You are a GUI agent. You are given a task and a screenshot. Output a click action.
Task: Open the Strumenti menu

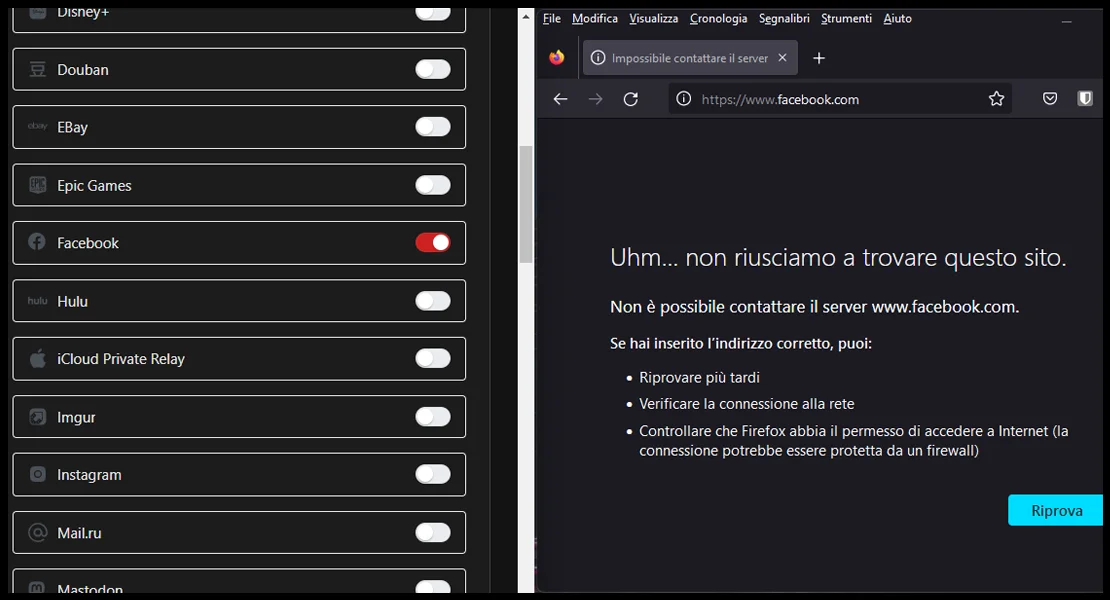pyautogui.click(x=846, y=18)
